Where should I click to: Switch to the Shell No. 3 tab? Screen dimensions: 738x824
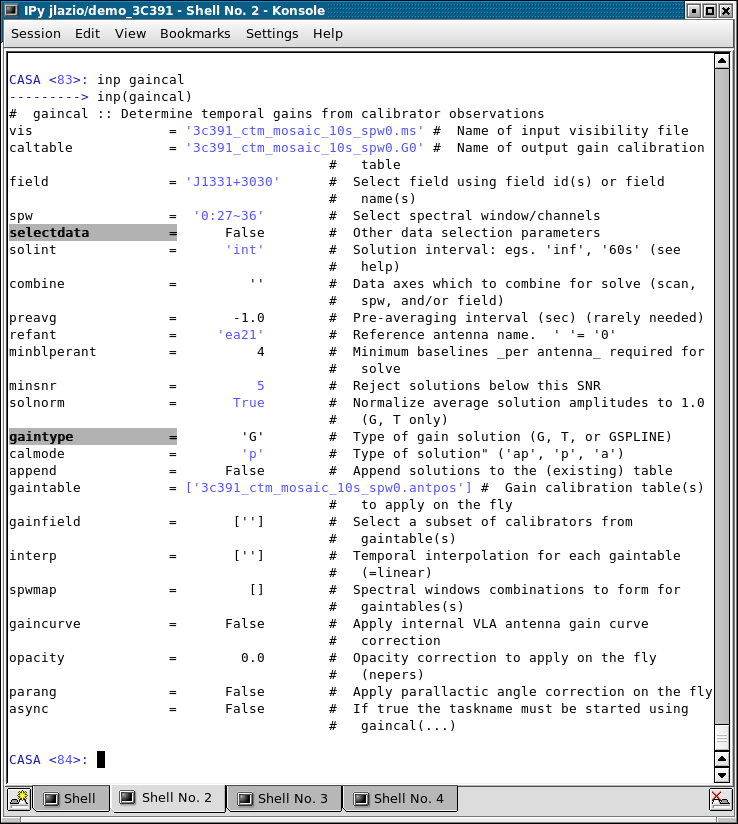[284, 799]
